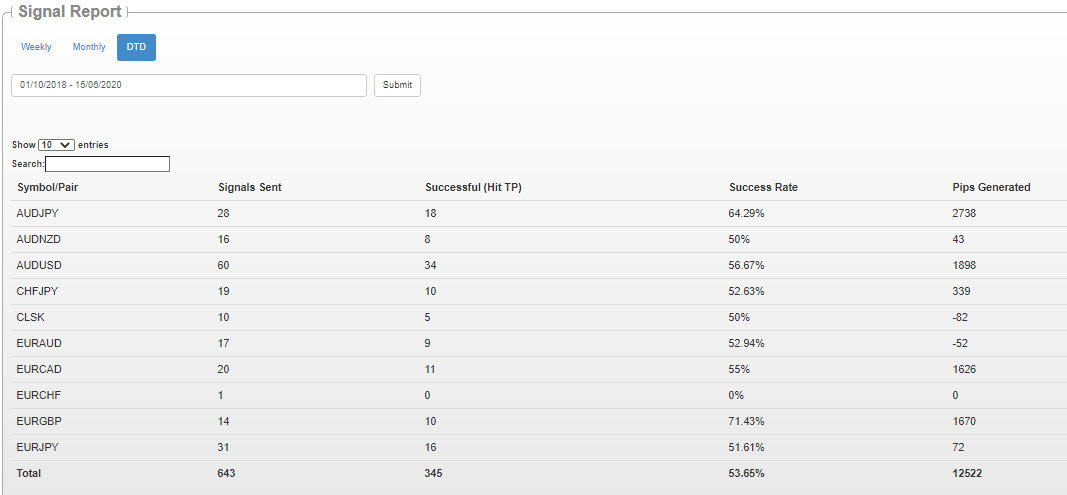Viewport: 1067px width, 495px height.
Task: Switch to the Monthly tab
Action: click(x=89, y=47)
